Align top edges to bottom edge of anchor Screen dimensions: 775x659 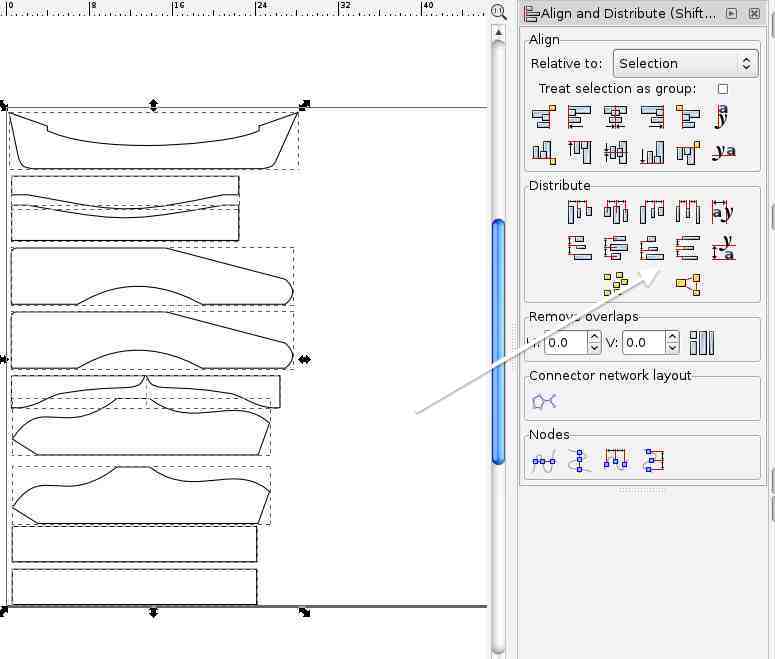pyautogui.click(x=688, y=152)
